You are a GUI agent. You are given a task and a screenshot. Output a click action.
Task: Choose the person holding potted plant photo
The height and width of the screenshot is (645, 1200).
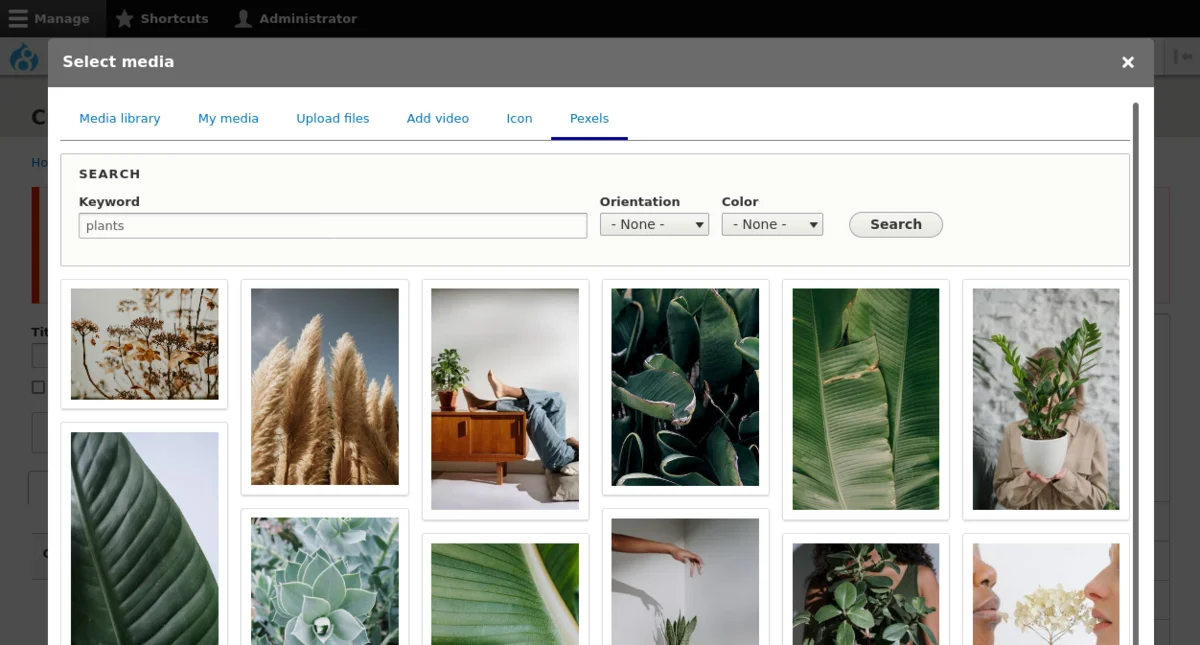[x=1046, y=399]
